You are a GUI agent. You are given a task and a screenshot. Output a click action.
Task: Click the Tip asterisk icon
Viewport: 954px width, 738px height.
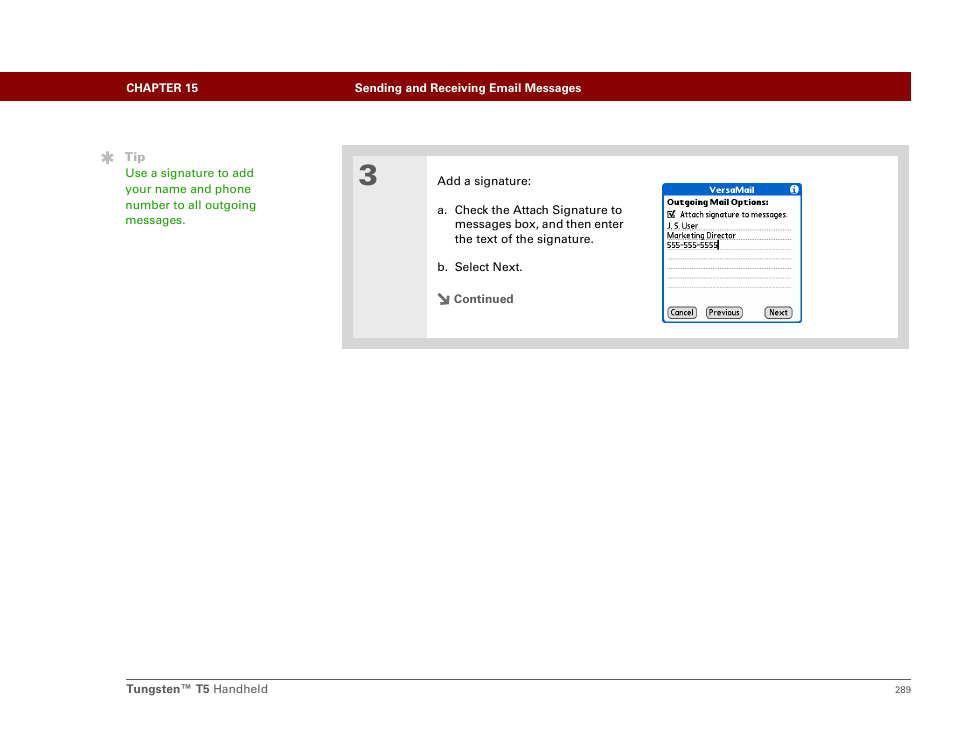coord(107,158)
